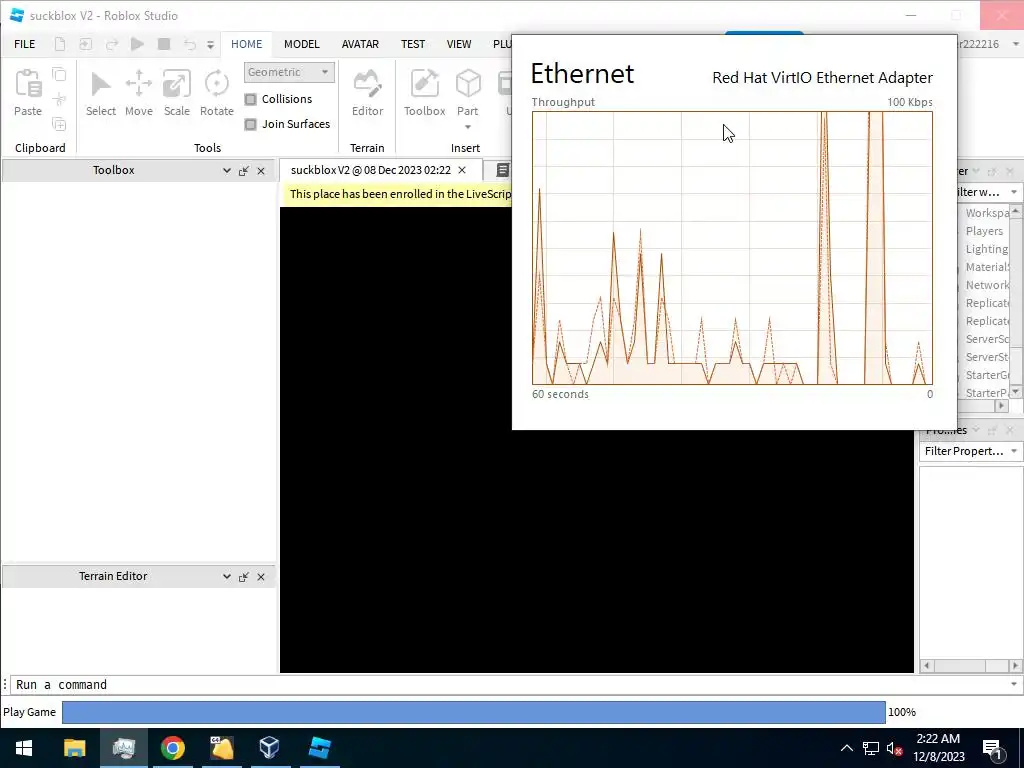
Task: Switch to the AVATAR ribbon tab
Action: coord(360,44)
